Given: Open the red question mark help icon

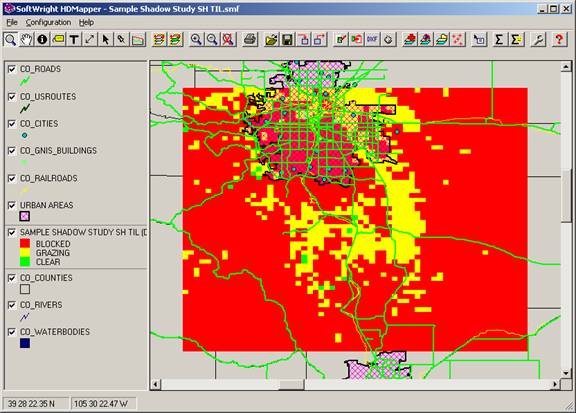Looking at the screenshot, I should pyautogui.click(x=559, y=39).
